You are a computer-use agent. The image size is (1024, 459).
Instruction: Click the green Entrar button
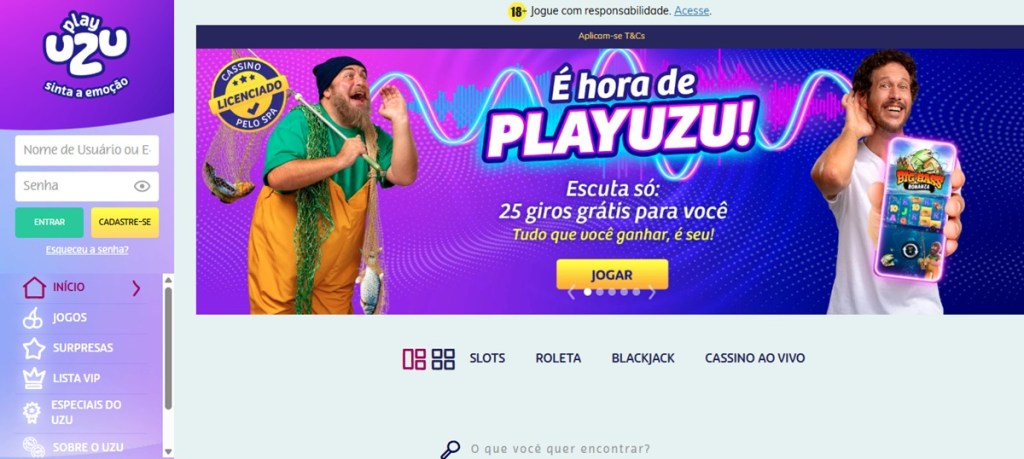pos(50,222)
